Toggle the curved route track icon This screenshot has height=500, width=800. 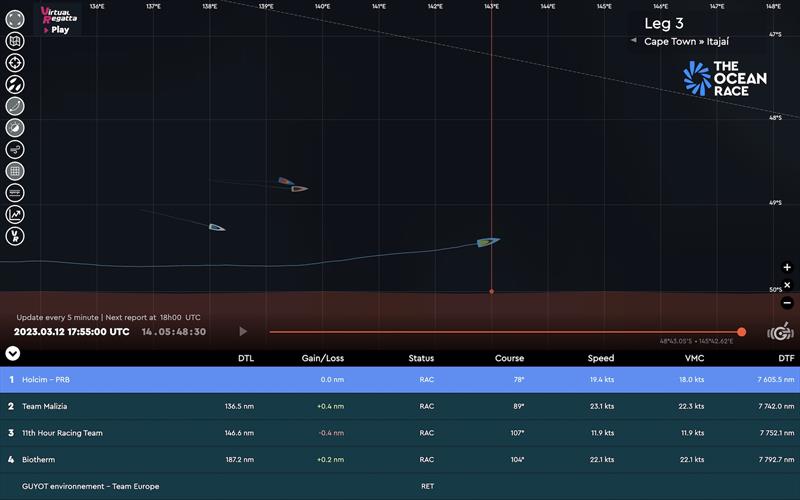coord(15,106)
